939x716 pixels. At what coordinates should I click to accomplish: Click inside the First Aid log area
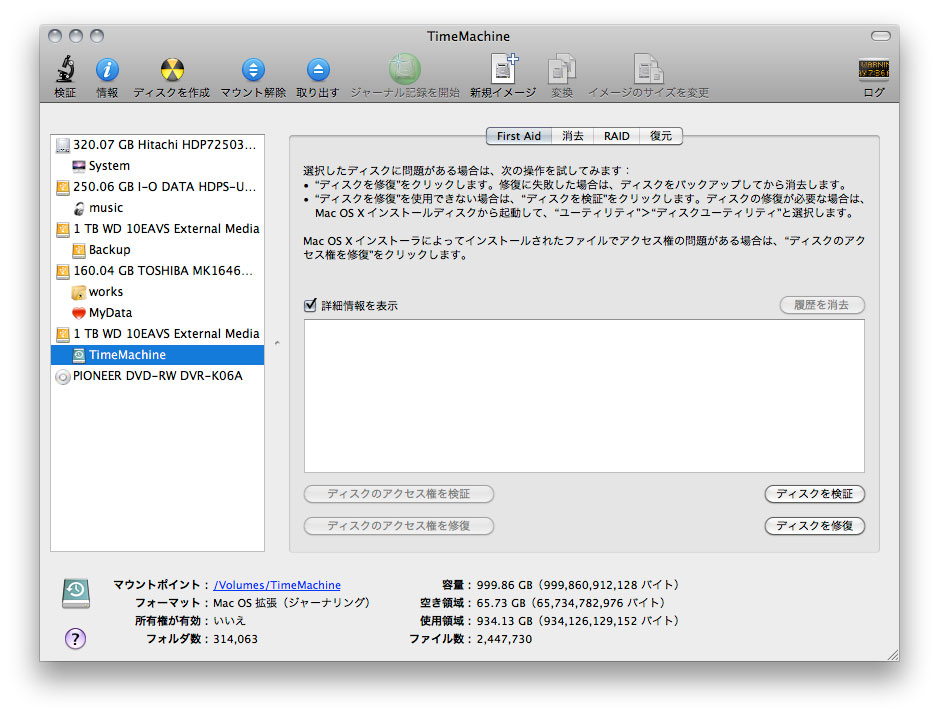click(x=584, y=396)
